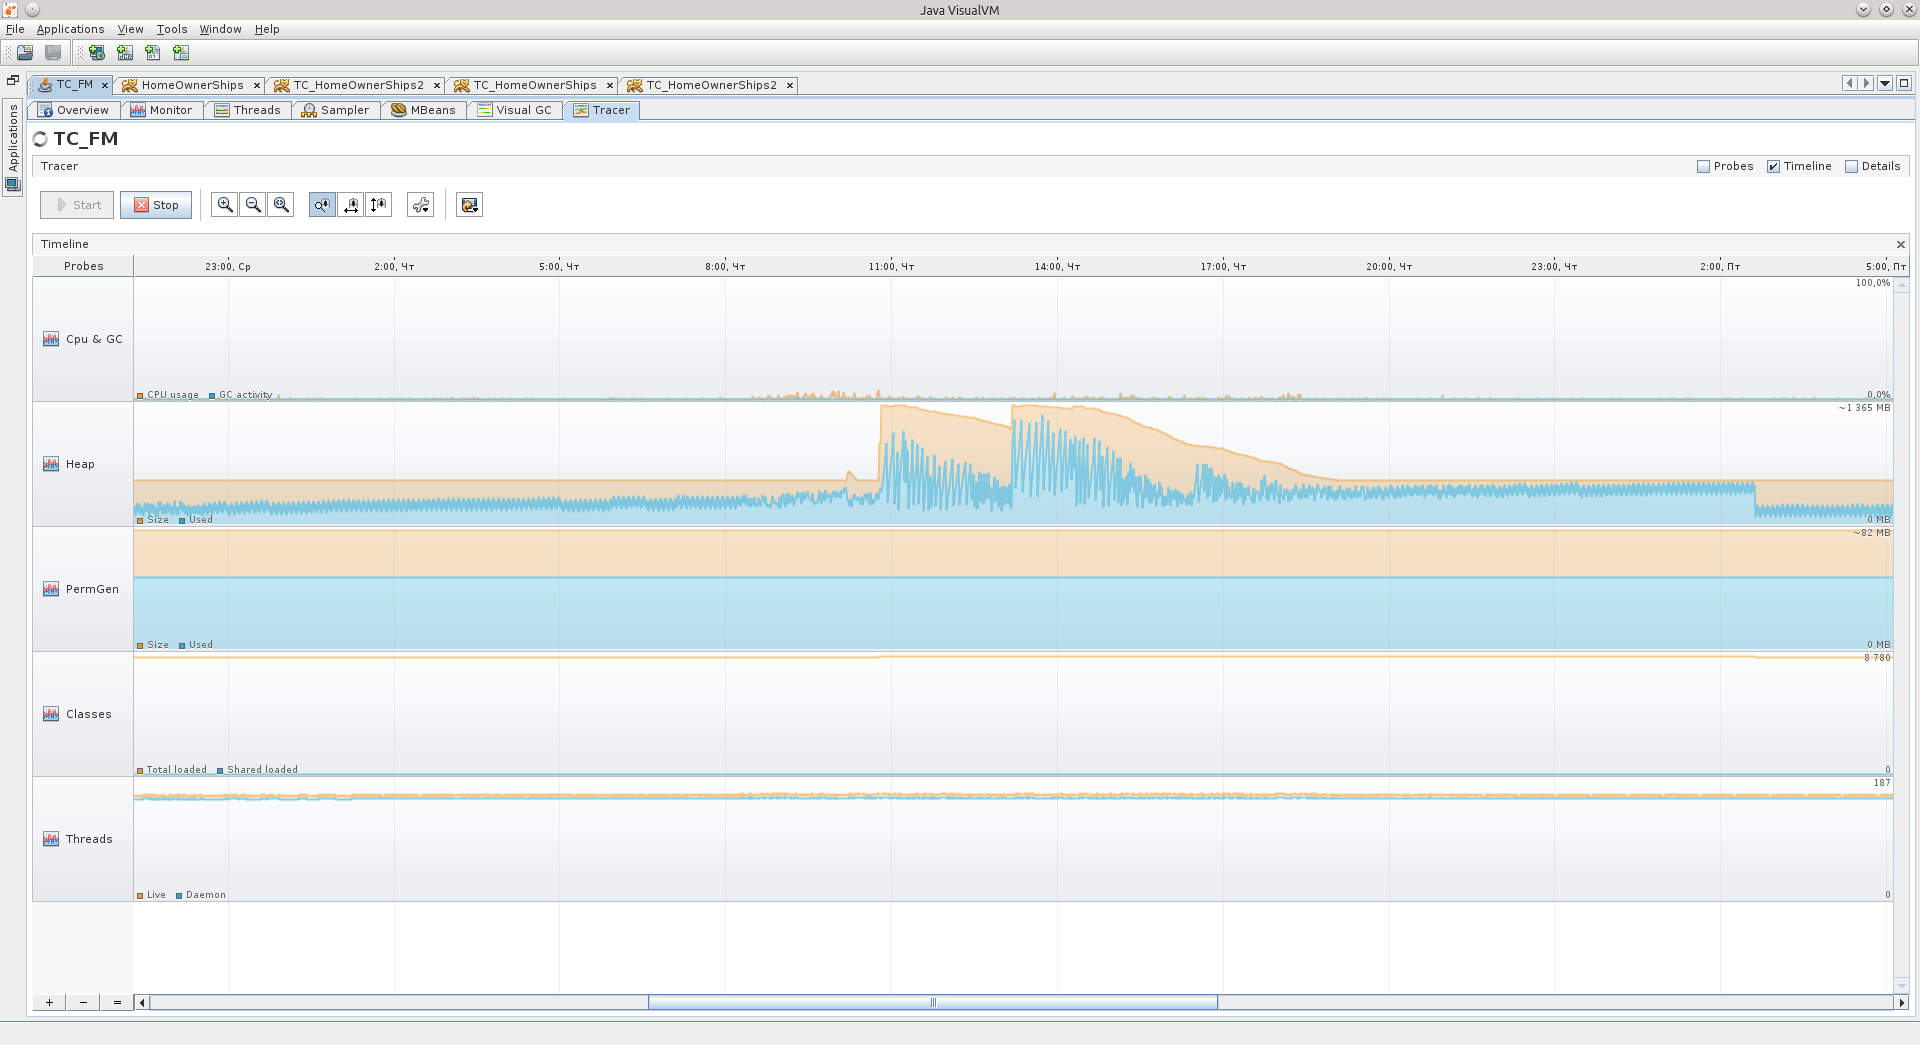Click the Zoom In magnifier icon

(x=225, y=205)
